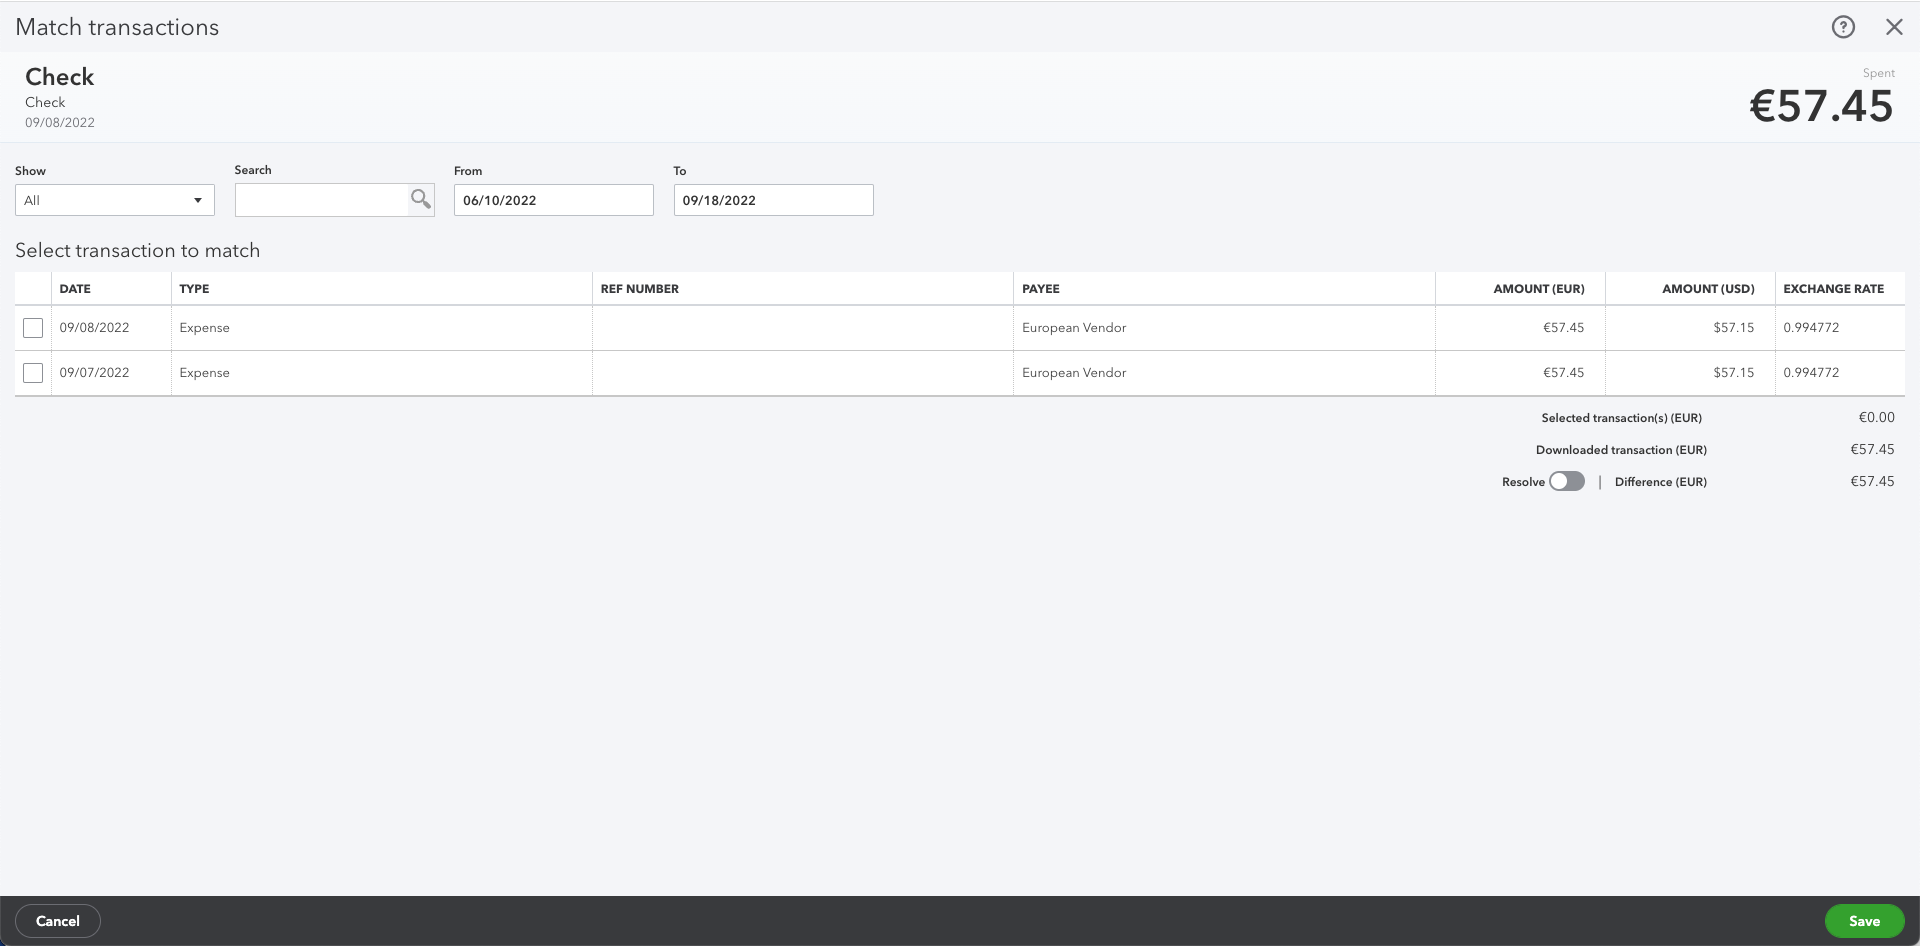Select checkbox for 09/08/2022 Expense row

point(33,328)
